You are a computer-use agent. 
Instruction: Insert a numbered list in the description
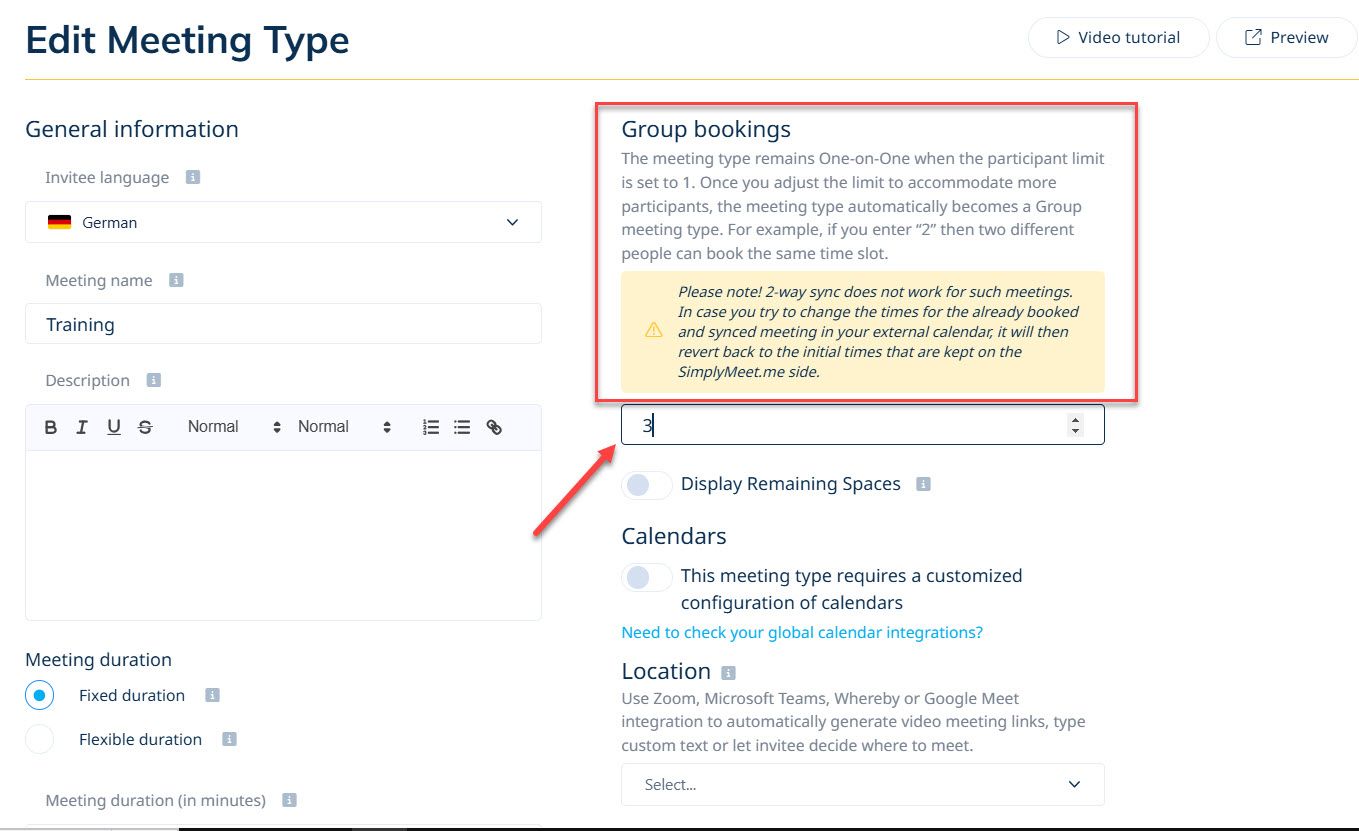430,426
